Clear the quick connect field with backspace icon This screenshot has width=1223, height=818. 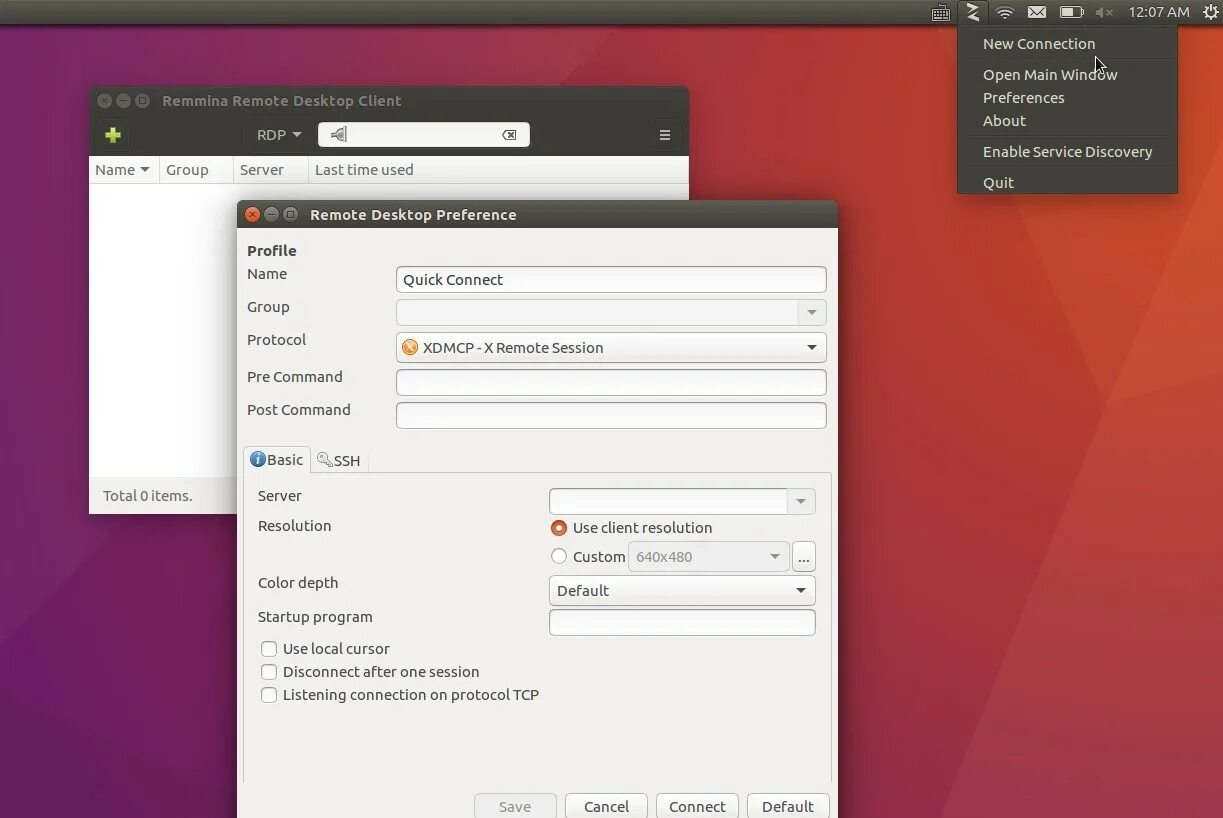[509, 135]
